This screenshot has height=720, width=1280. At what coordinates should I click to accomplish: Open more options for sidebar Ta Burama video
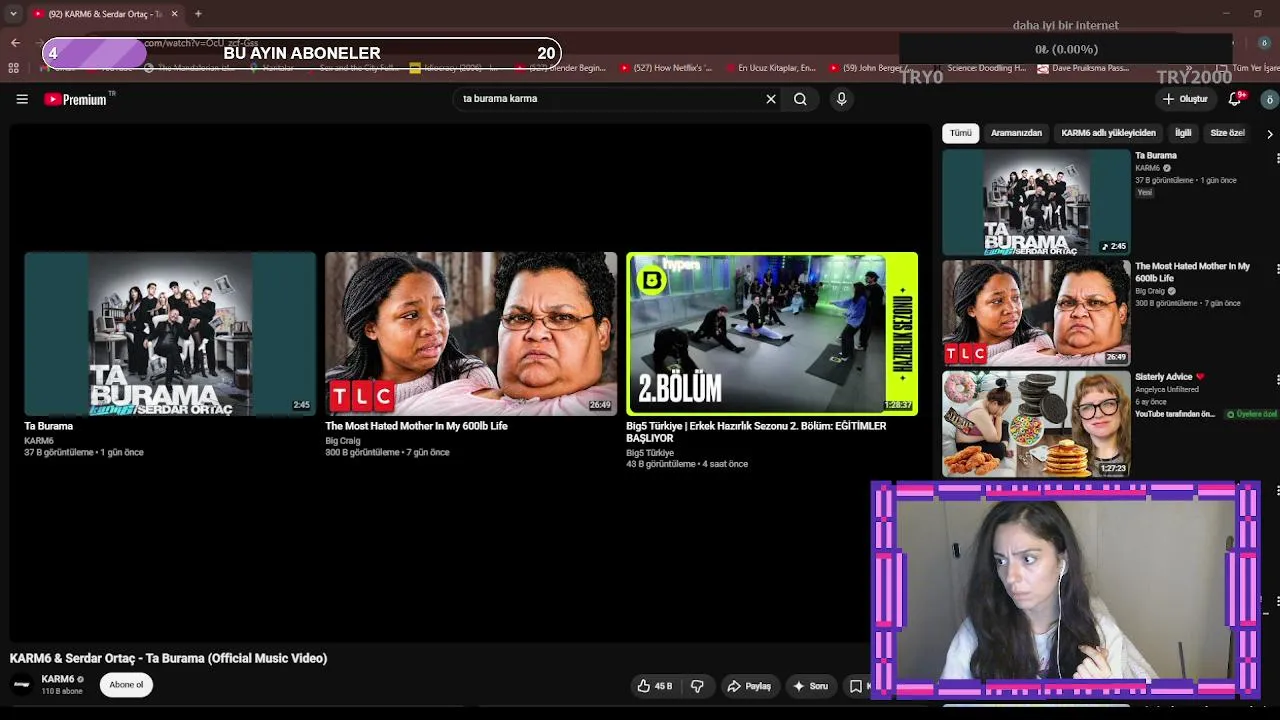(x=1277, y=158)
